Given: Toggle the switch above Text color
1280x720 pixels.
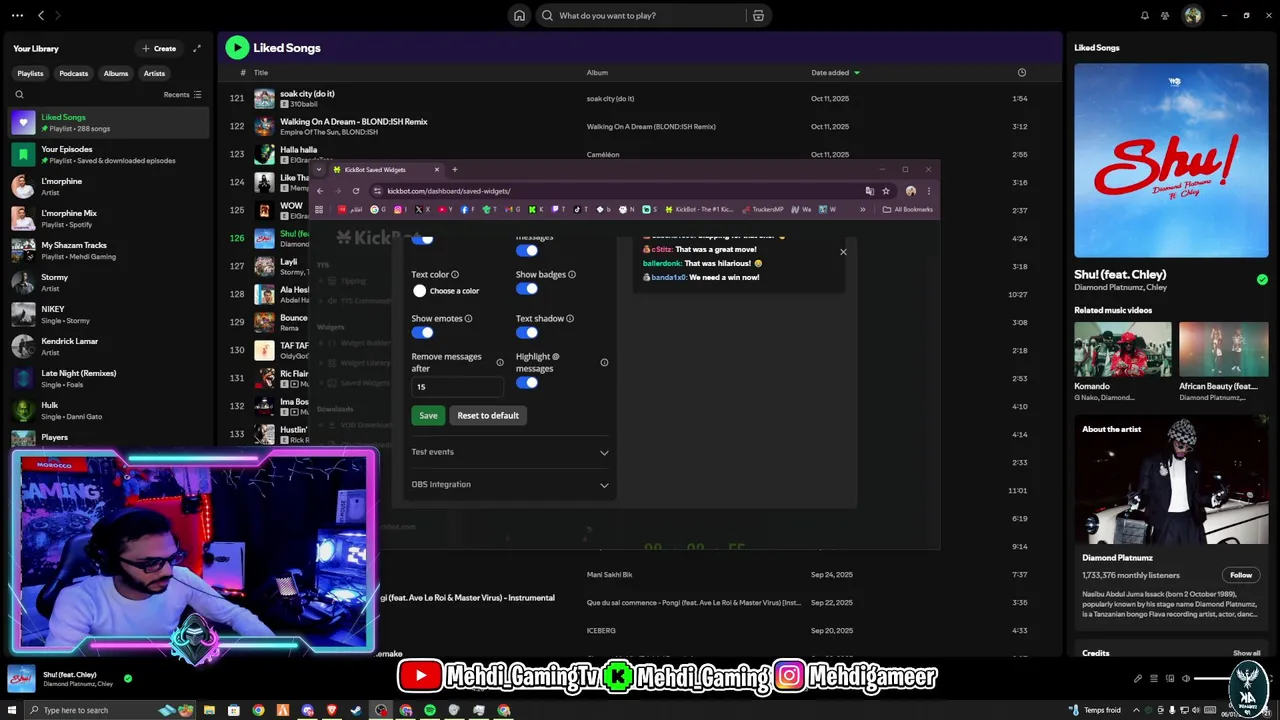Looking at the screenshot, I should click(423, 240).
